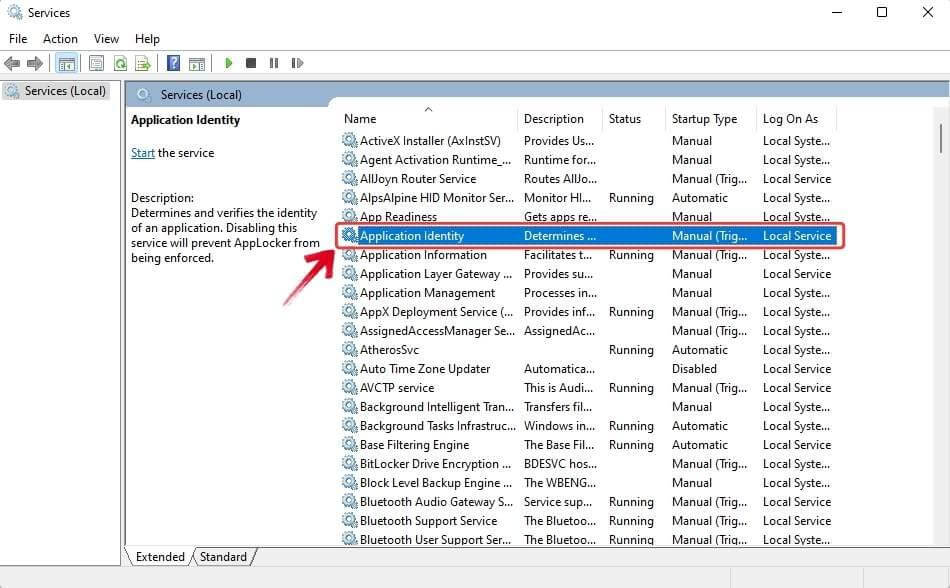950x588 pixels.
Task: Toggle the console tree visibility icon
Action: 66,63
